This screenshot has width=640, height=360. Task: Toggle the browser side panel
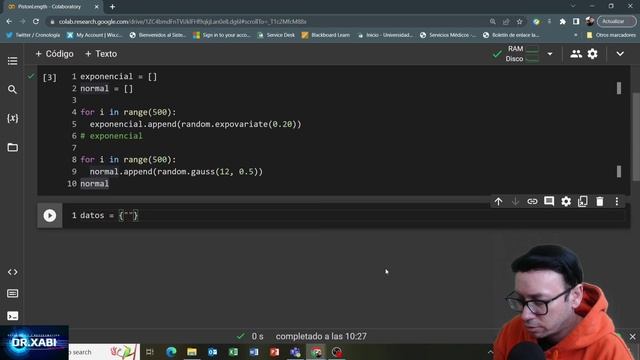[576, 22]
